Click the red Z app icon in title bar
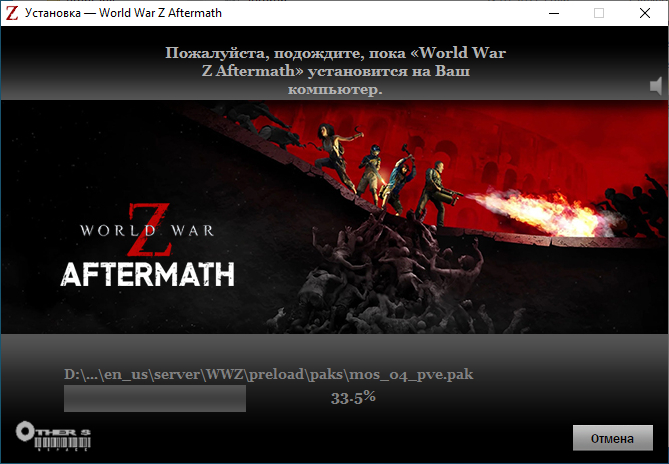This screenshot has width=669, height=464. click(12, 13)
